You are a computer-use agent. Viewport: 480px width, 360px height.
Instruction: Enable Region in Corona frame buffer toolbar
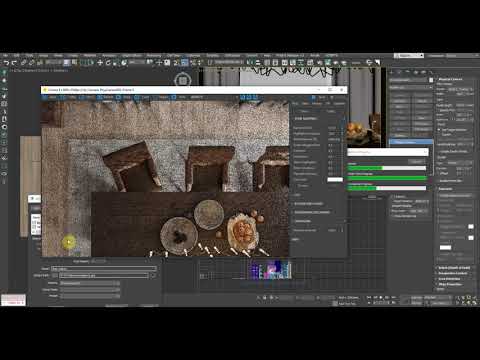pyautogui.click(x=160, y=97)
